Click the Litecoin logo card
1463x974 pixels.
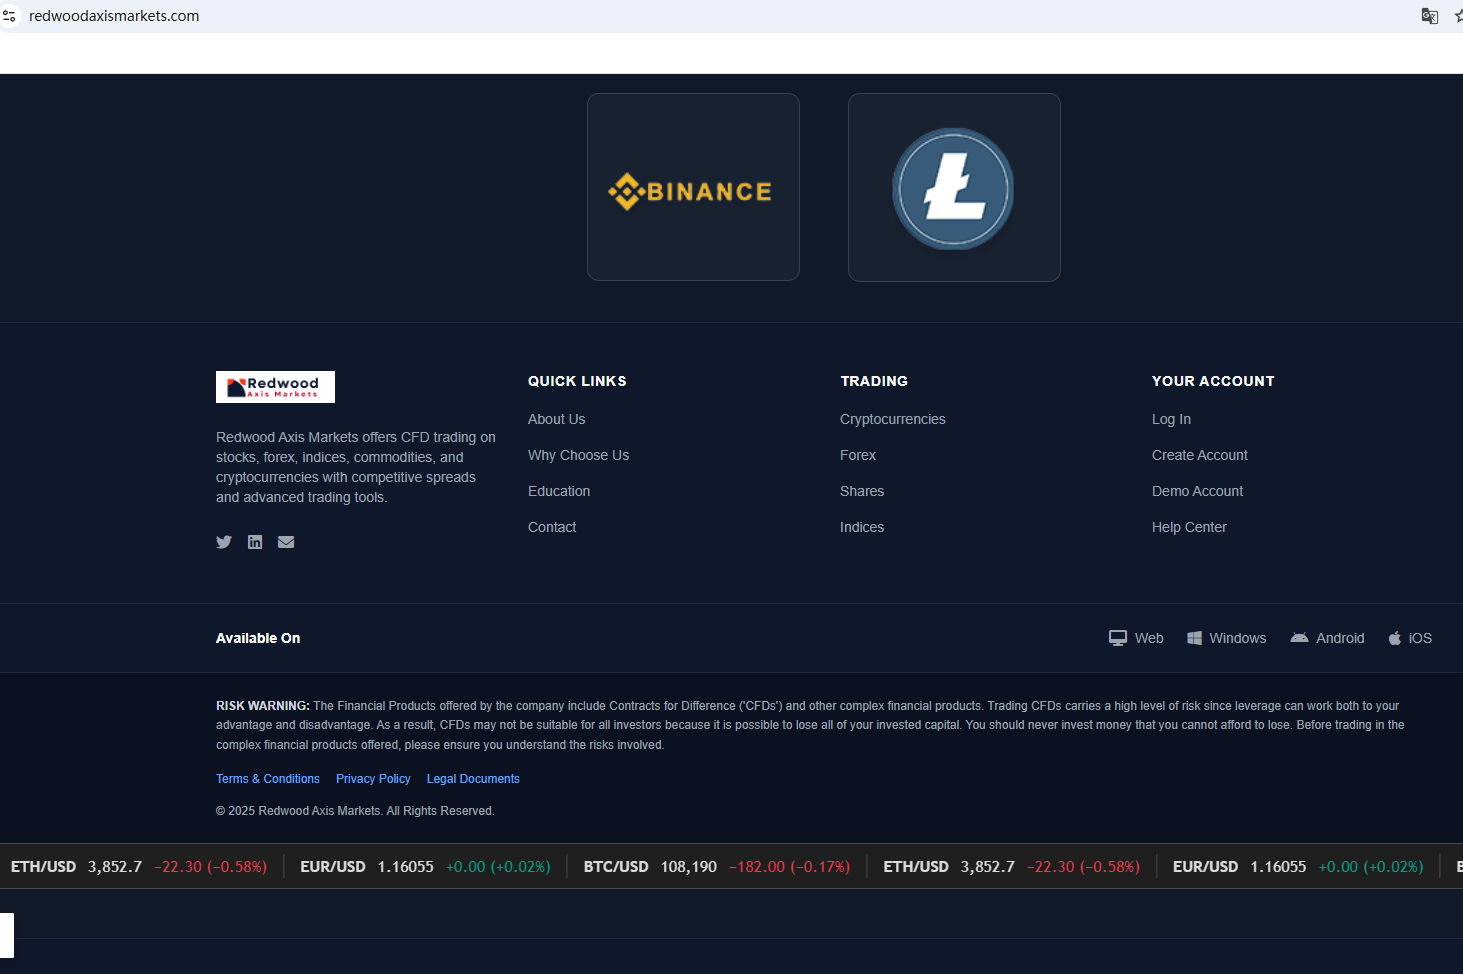point(954,187)
